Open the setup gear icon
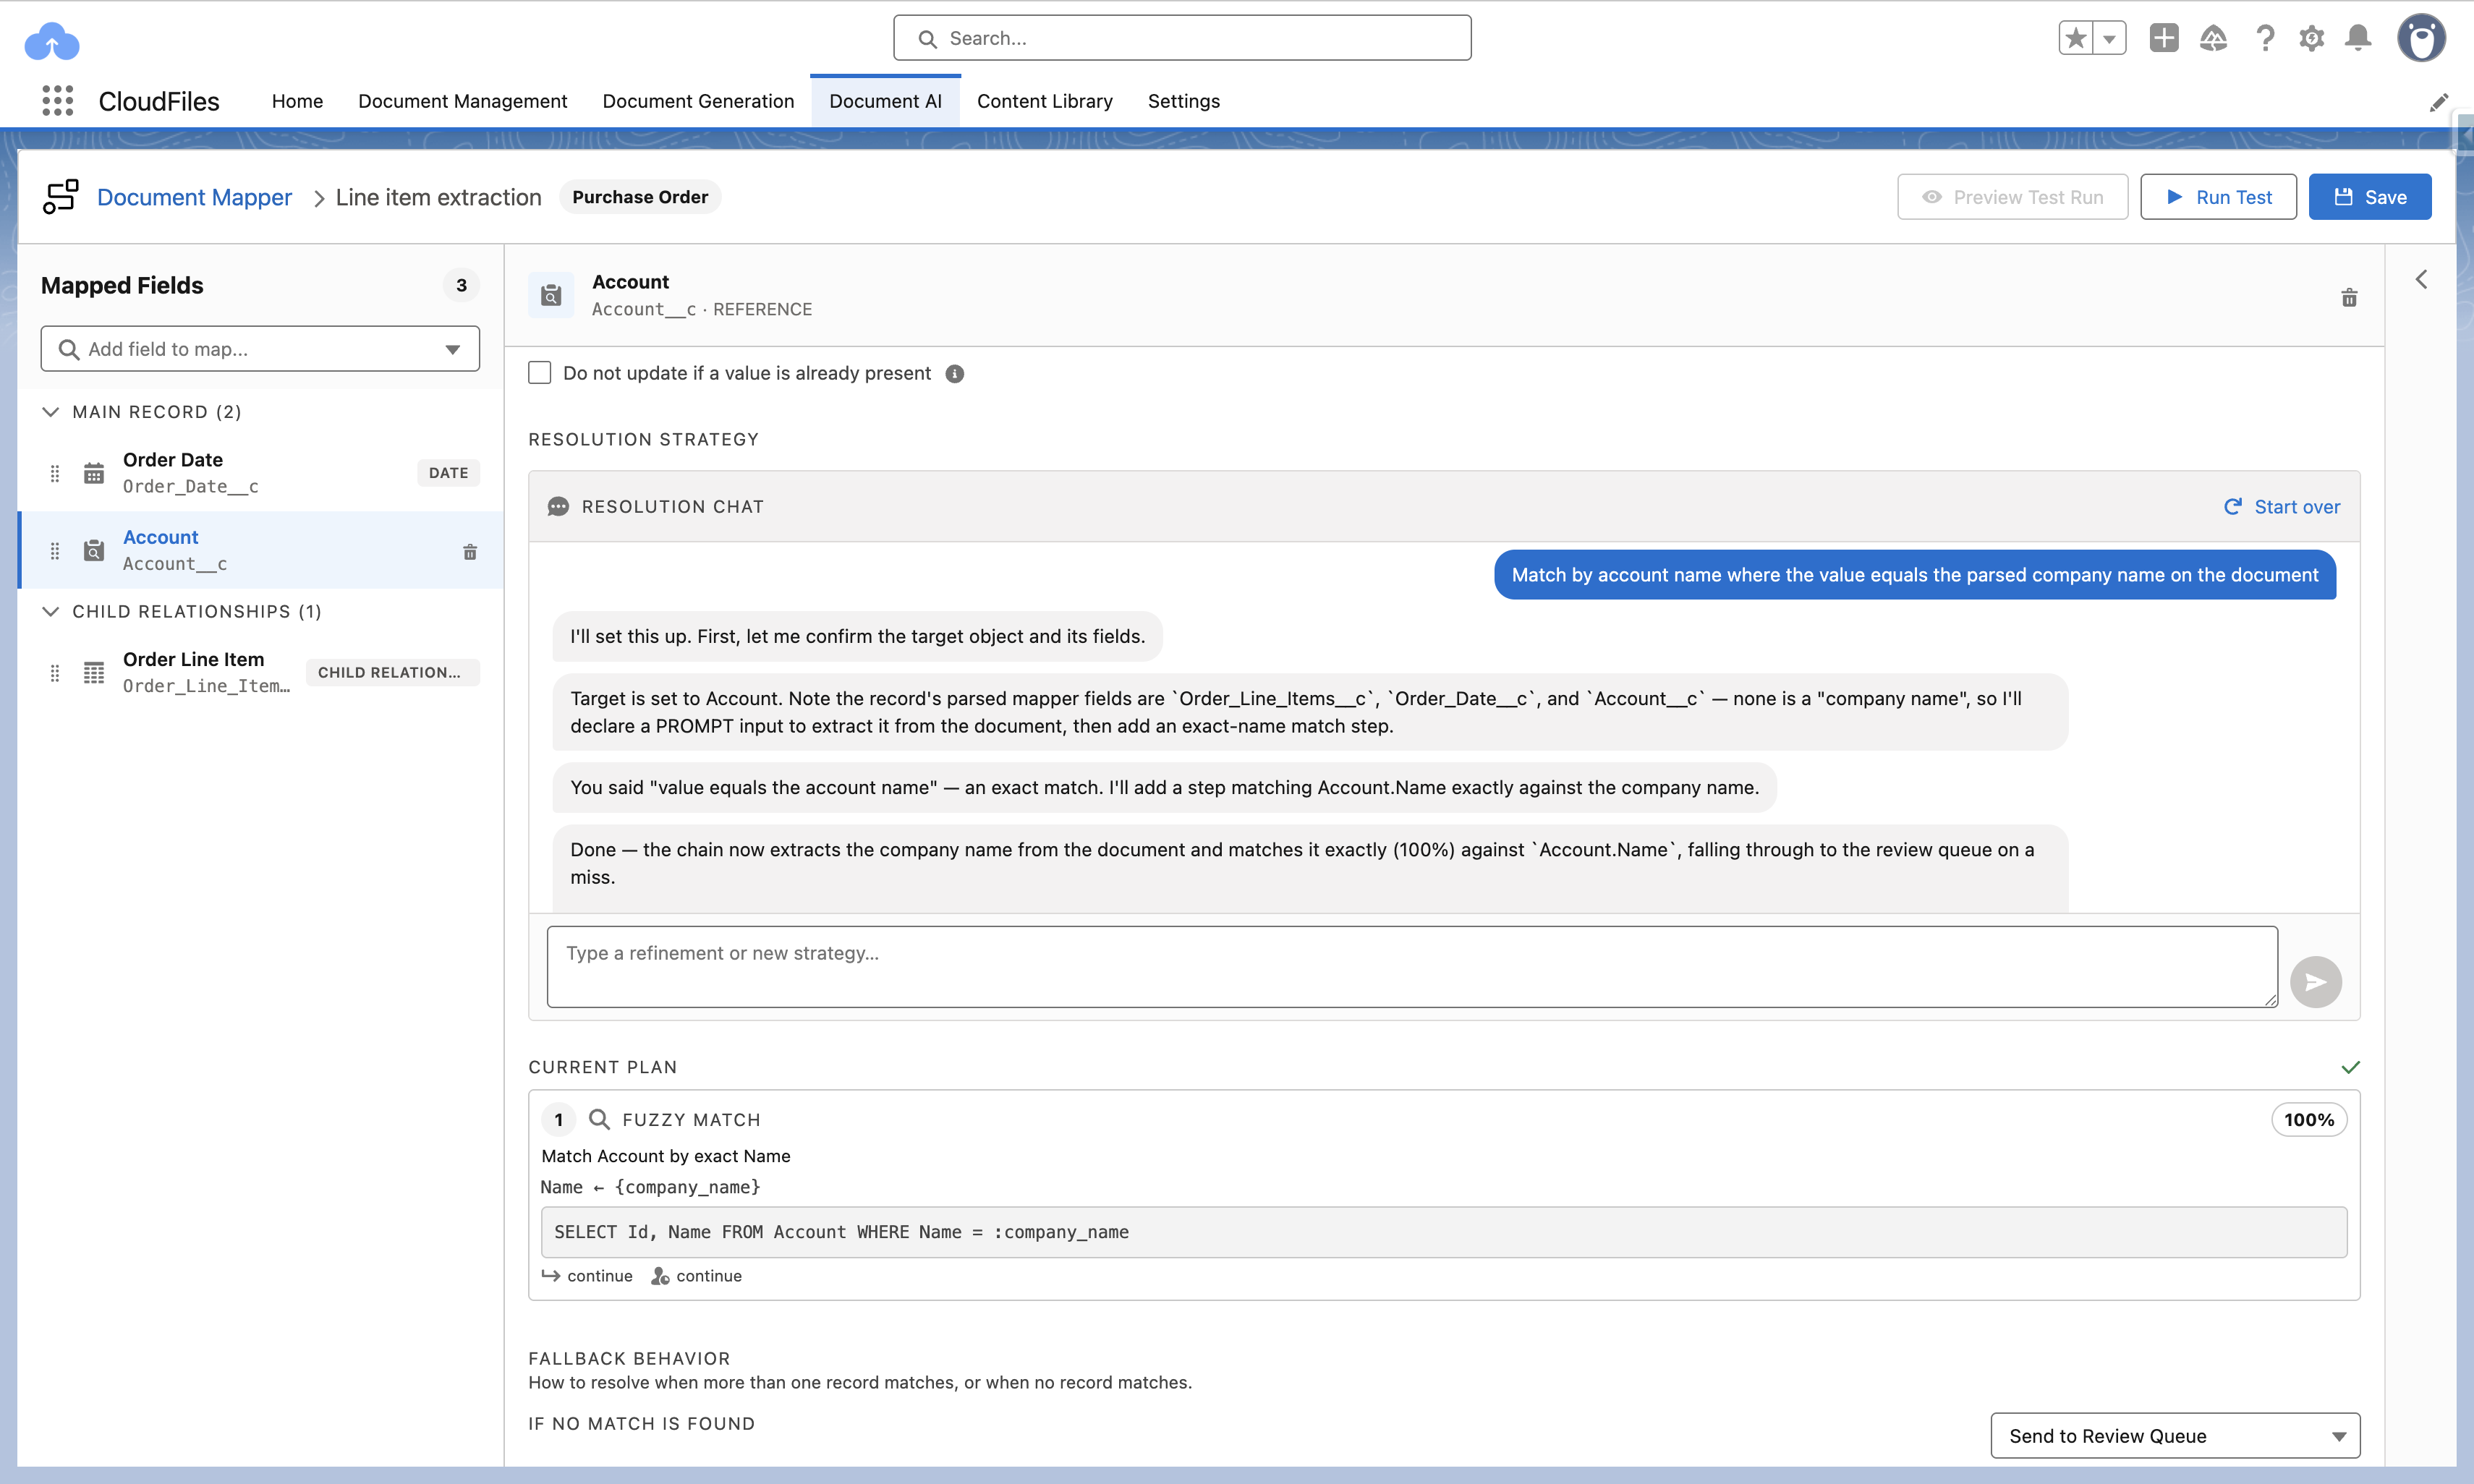 (x=2311, y=38)
